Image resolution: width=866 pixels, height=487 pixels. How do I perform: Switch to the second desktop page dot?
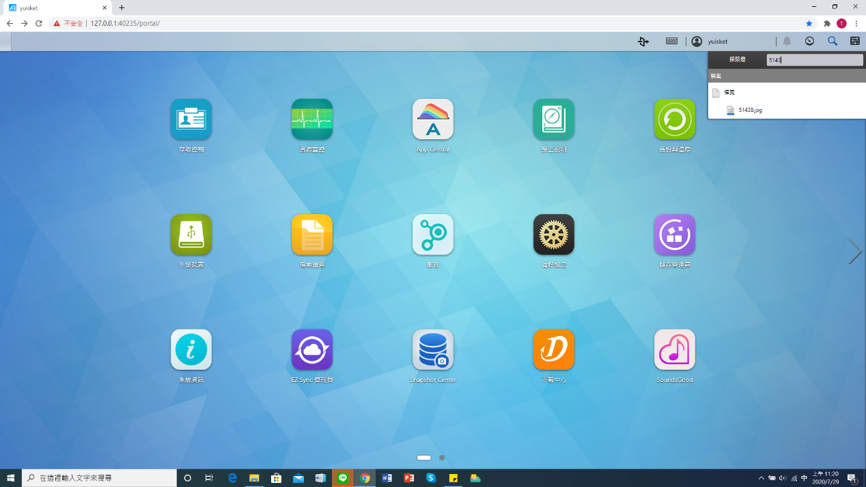coord(442,457)
